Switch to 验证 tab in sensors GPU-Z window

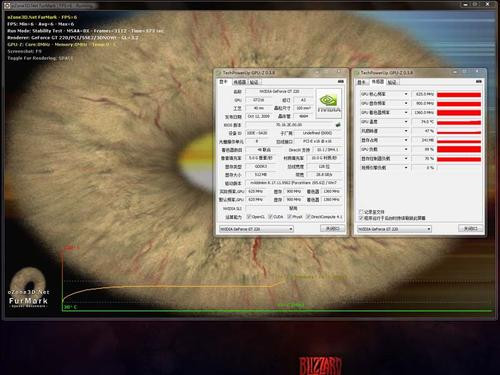pyautogui.click(x=393, y=82)
